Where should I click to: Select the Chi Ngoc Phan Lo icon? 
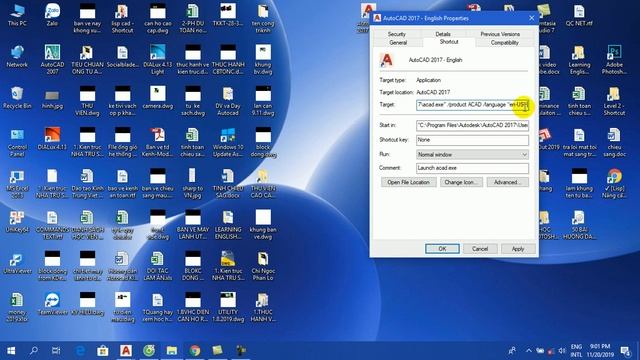pyautogui.click(x=263, y=266)
